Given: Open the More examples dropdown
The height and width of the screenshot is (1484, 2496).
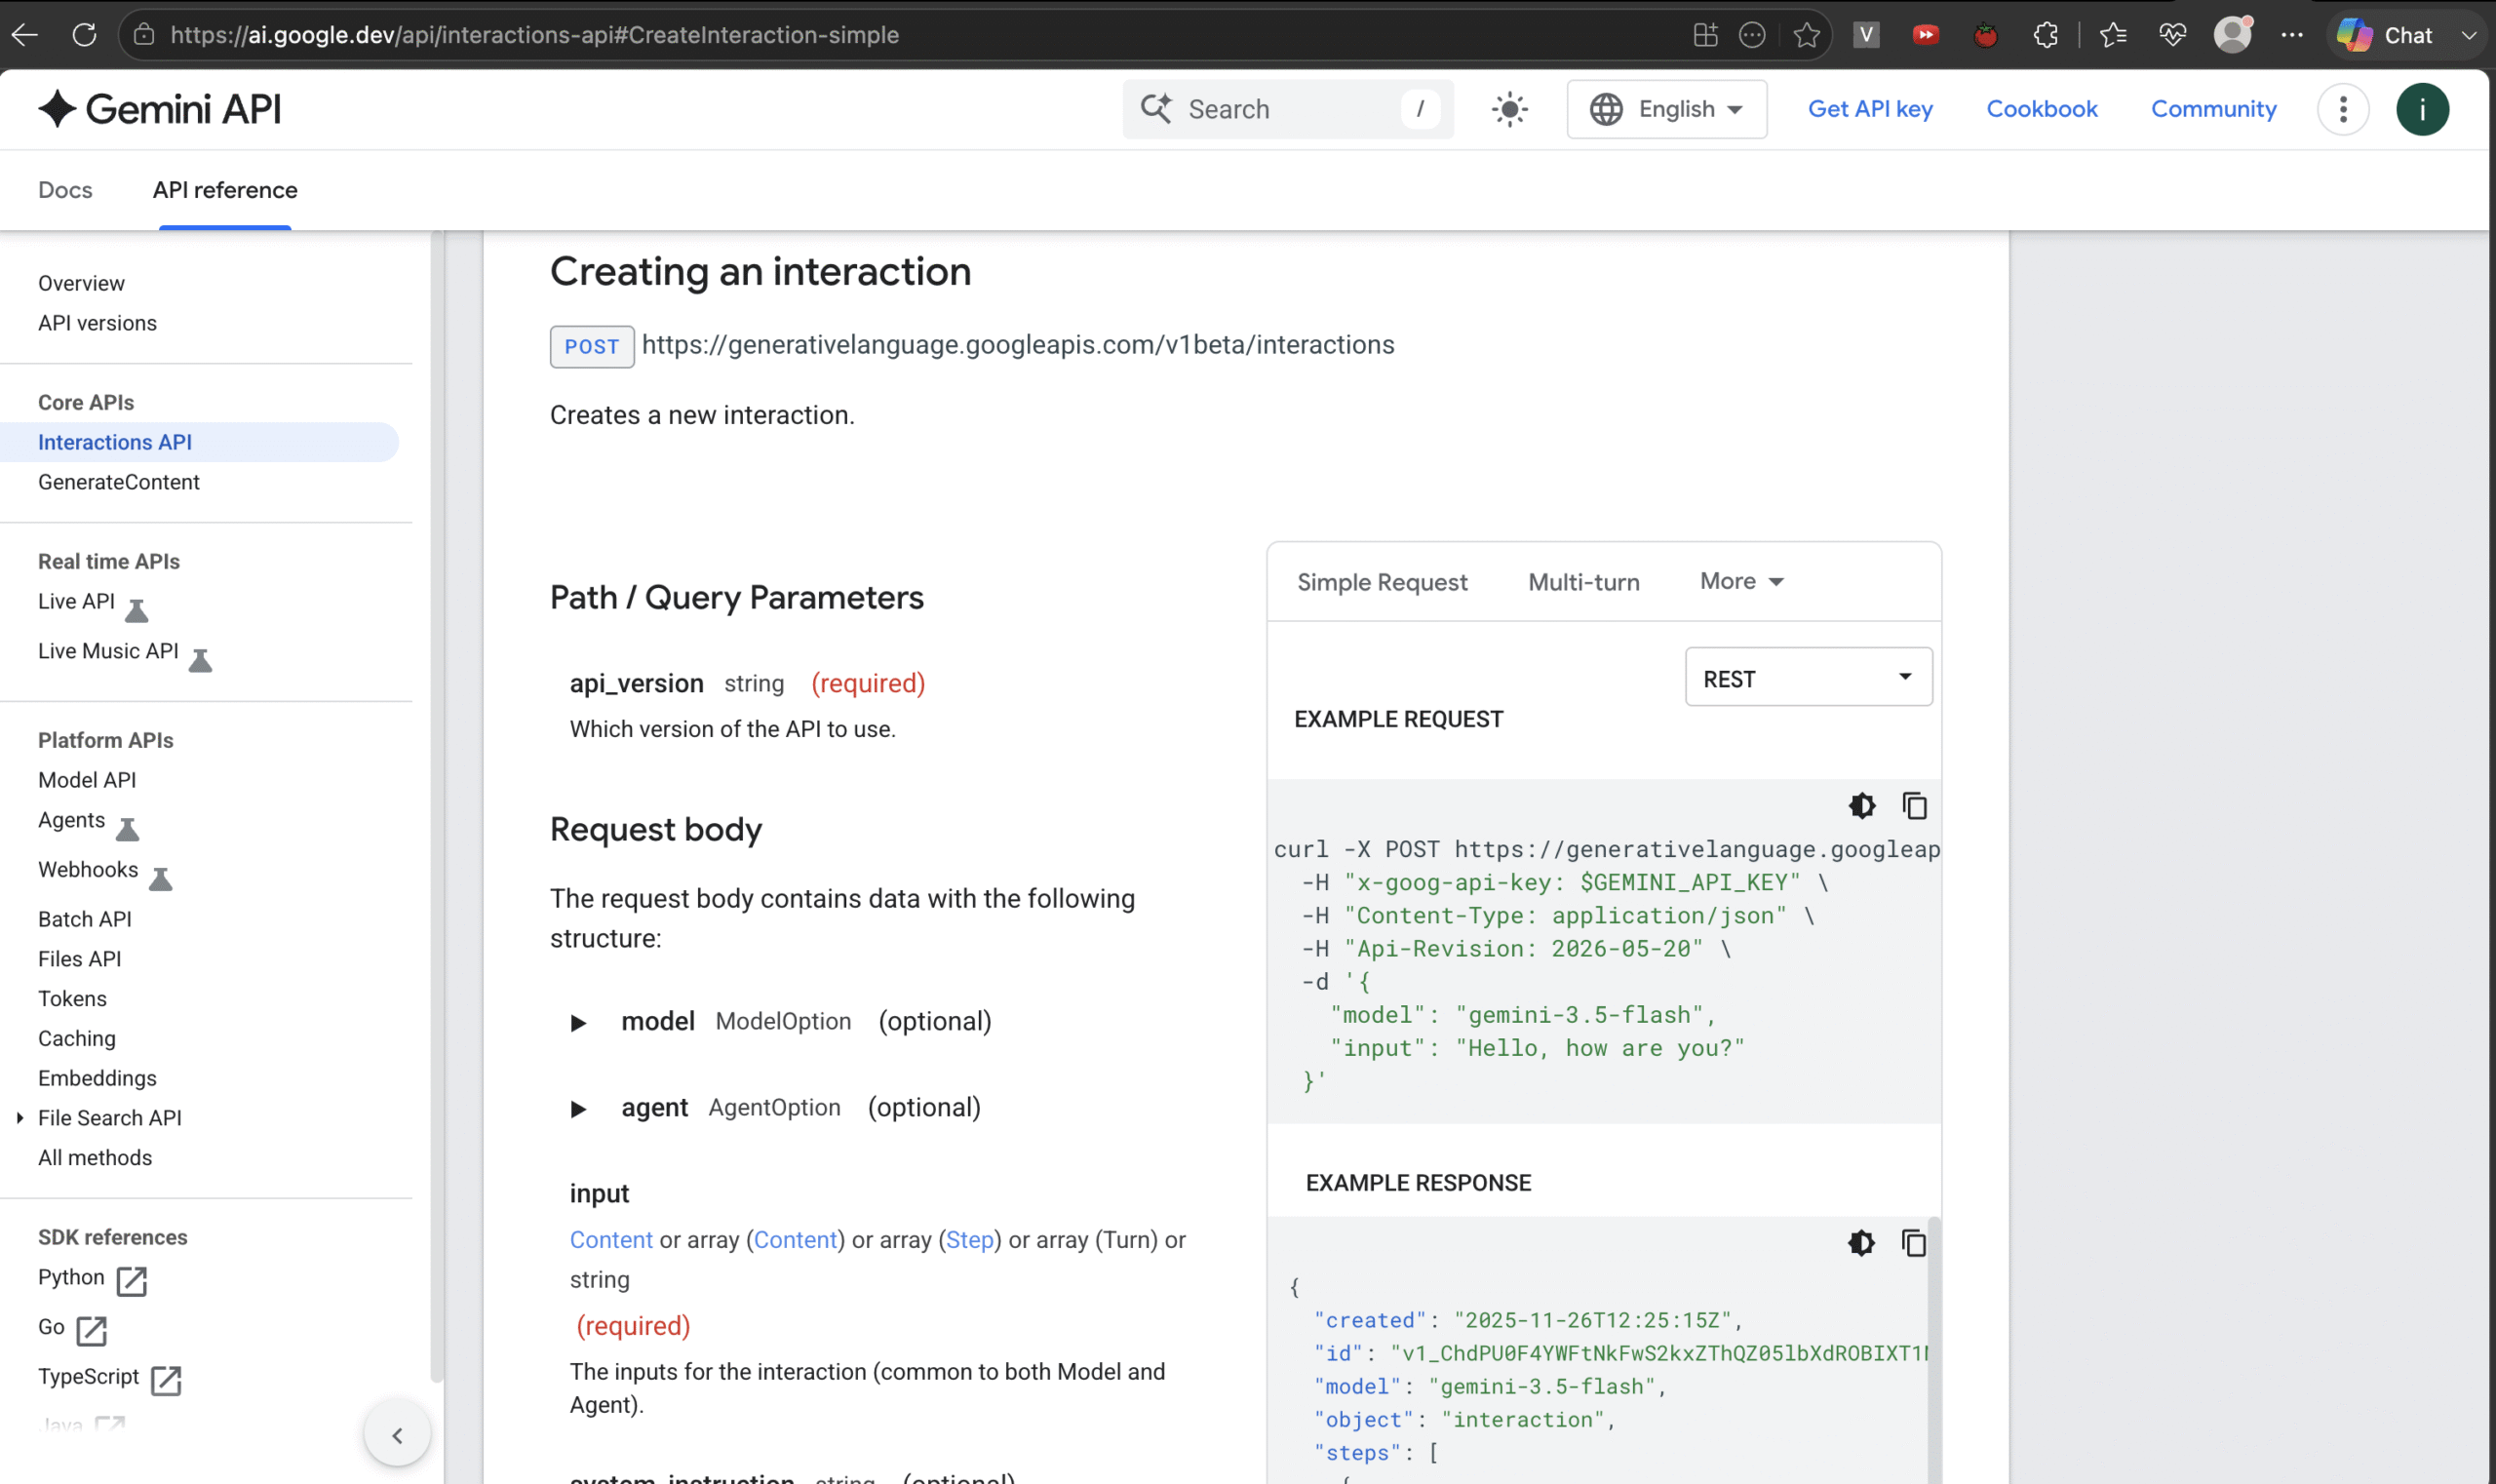Looking at the screenshot, I should point(1742,581).
